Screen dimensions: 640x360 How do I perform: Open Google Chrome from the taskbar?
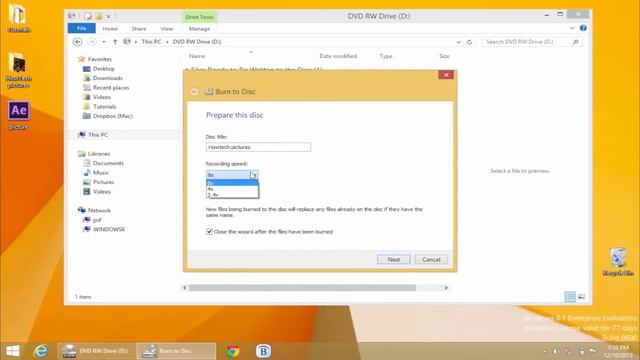pos(233,351)
